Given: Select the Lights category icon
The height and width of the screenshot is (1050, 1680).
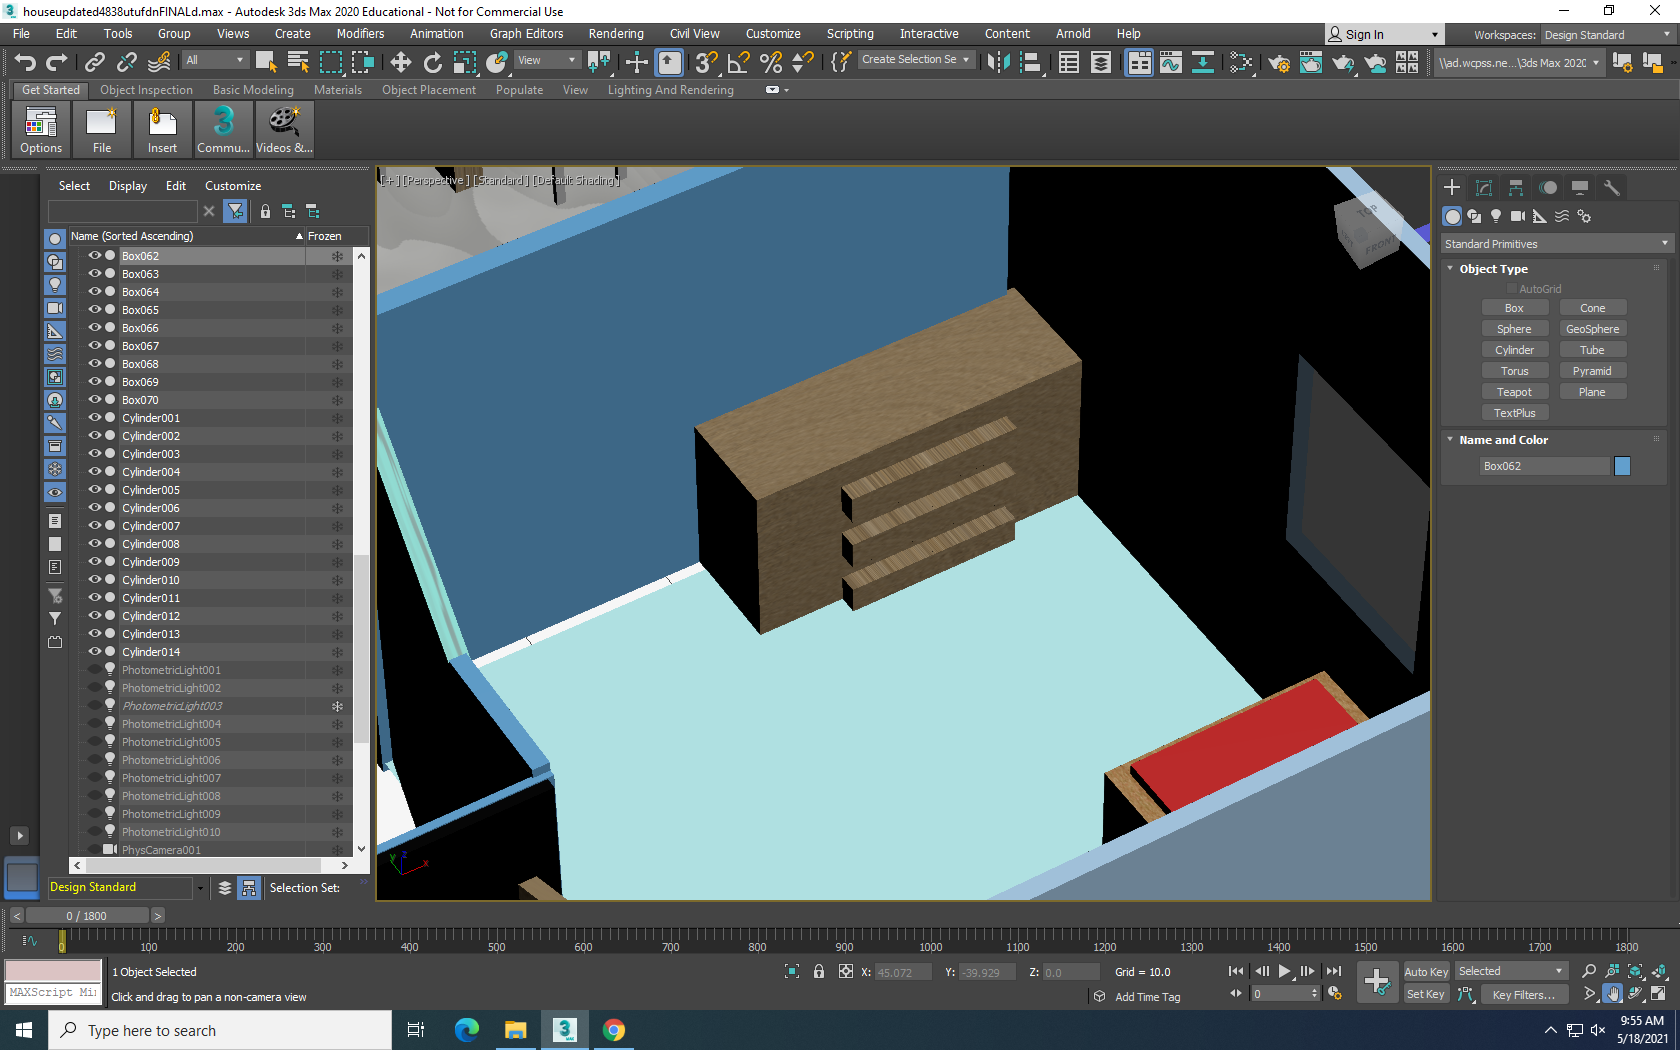Looking at the screenshot, I should click(1496, 216).
